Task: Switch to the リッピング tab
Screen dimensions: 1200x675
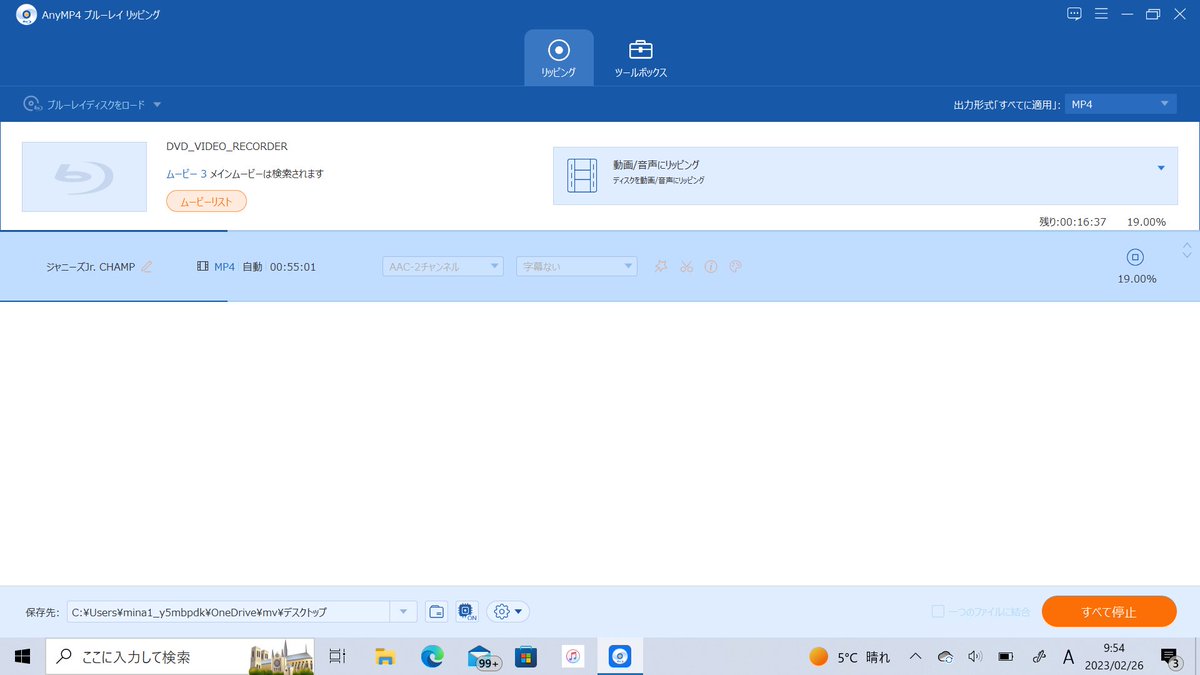Action: [559, 58]
